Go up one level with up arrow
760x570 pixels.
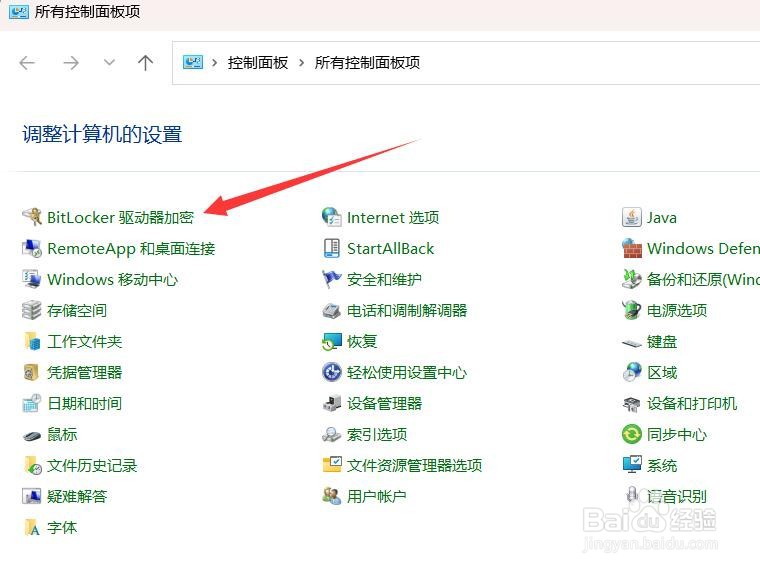click(145, 63)
